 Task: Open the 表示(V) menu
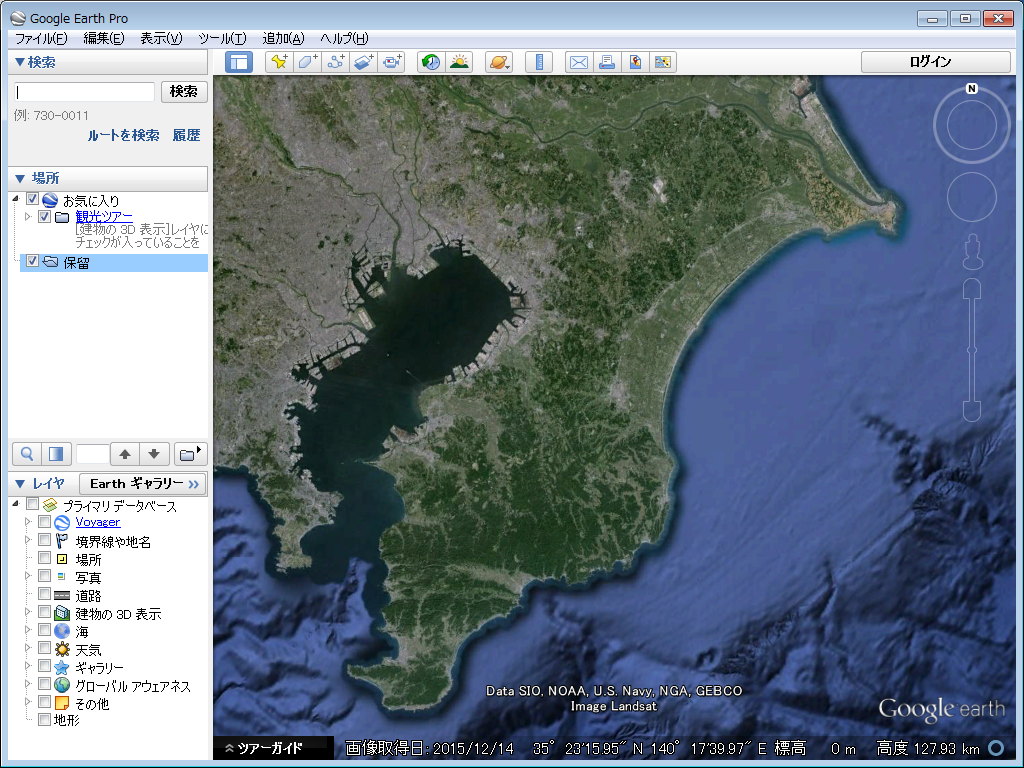click(161, 39)
